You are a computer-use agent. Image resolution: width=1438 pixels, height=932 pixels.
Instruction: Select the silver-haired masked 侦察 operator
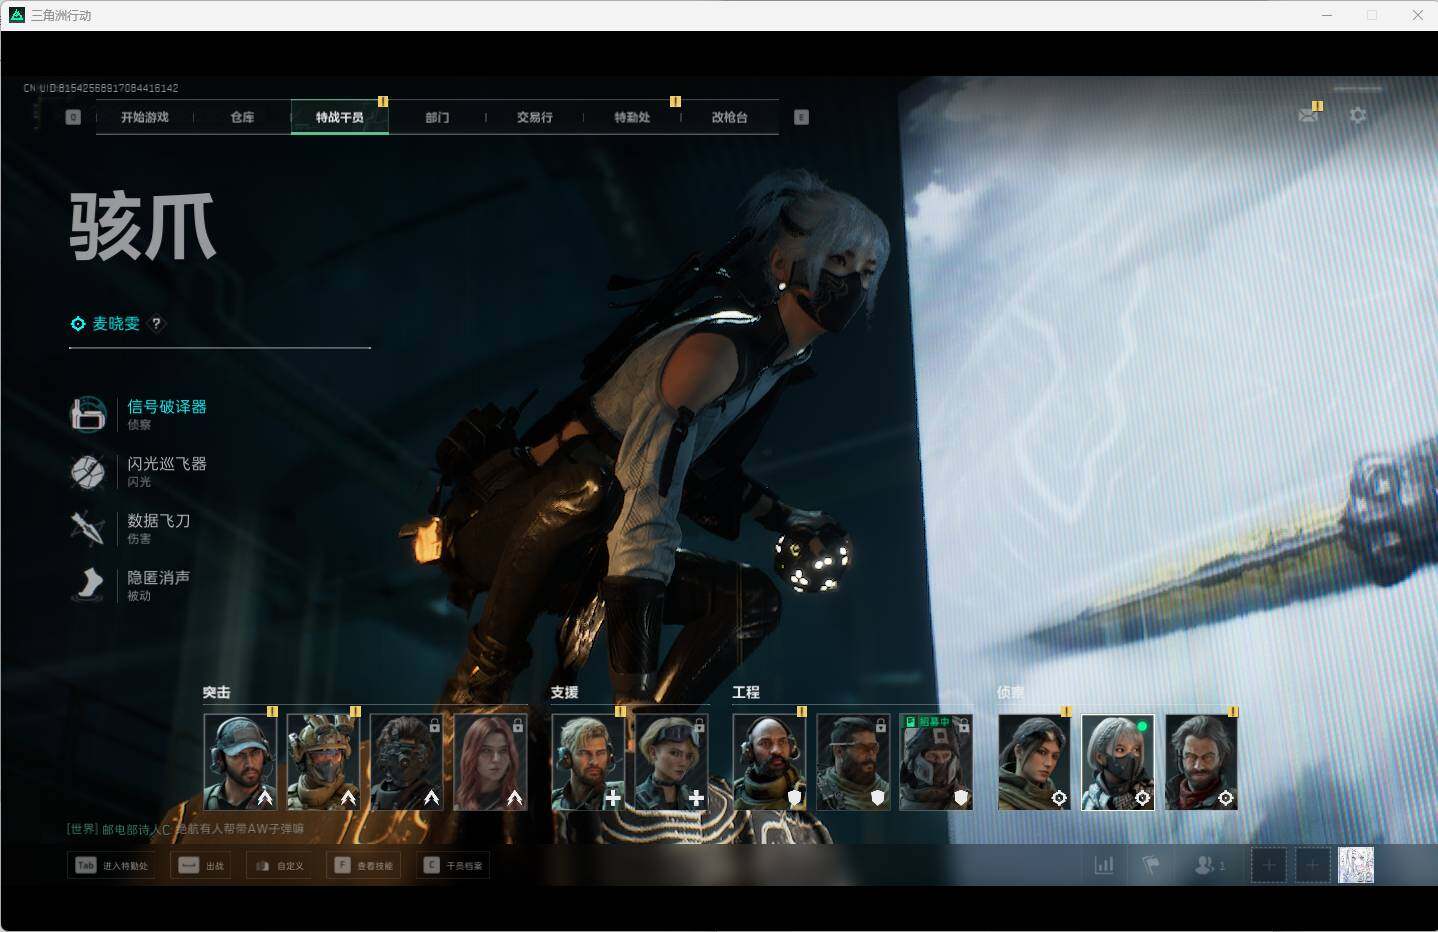(1117, 761)
